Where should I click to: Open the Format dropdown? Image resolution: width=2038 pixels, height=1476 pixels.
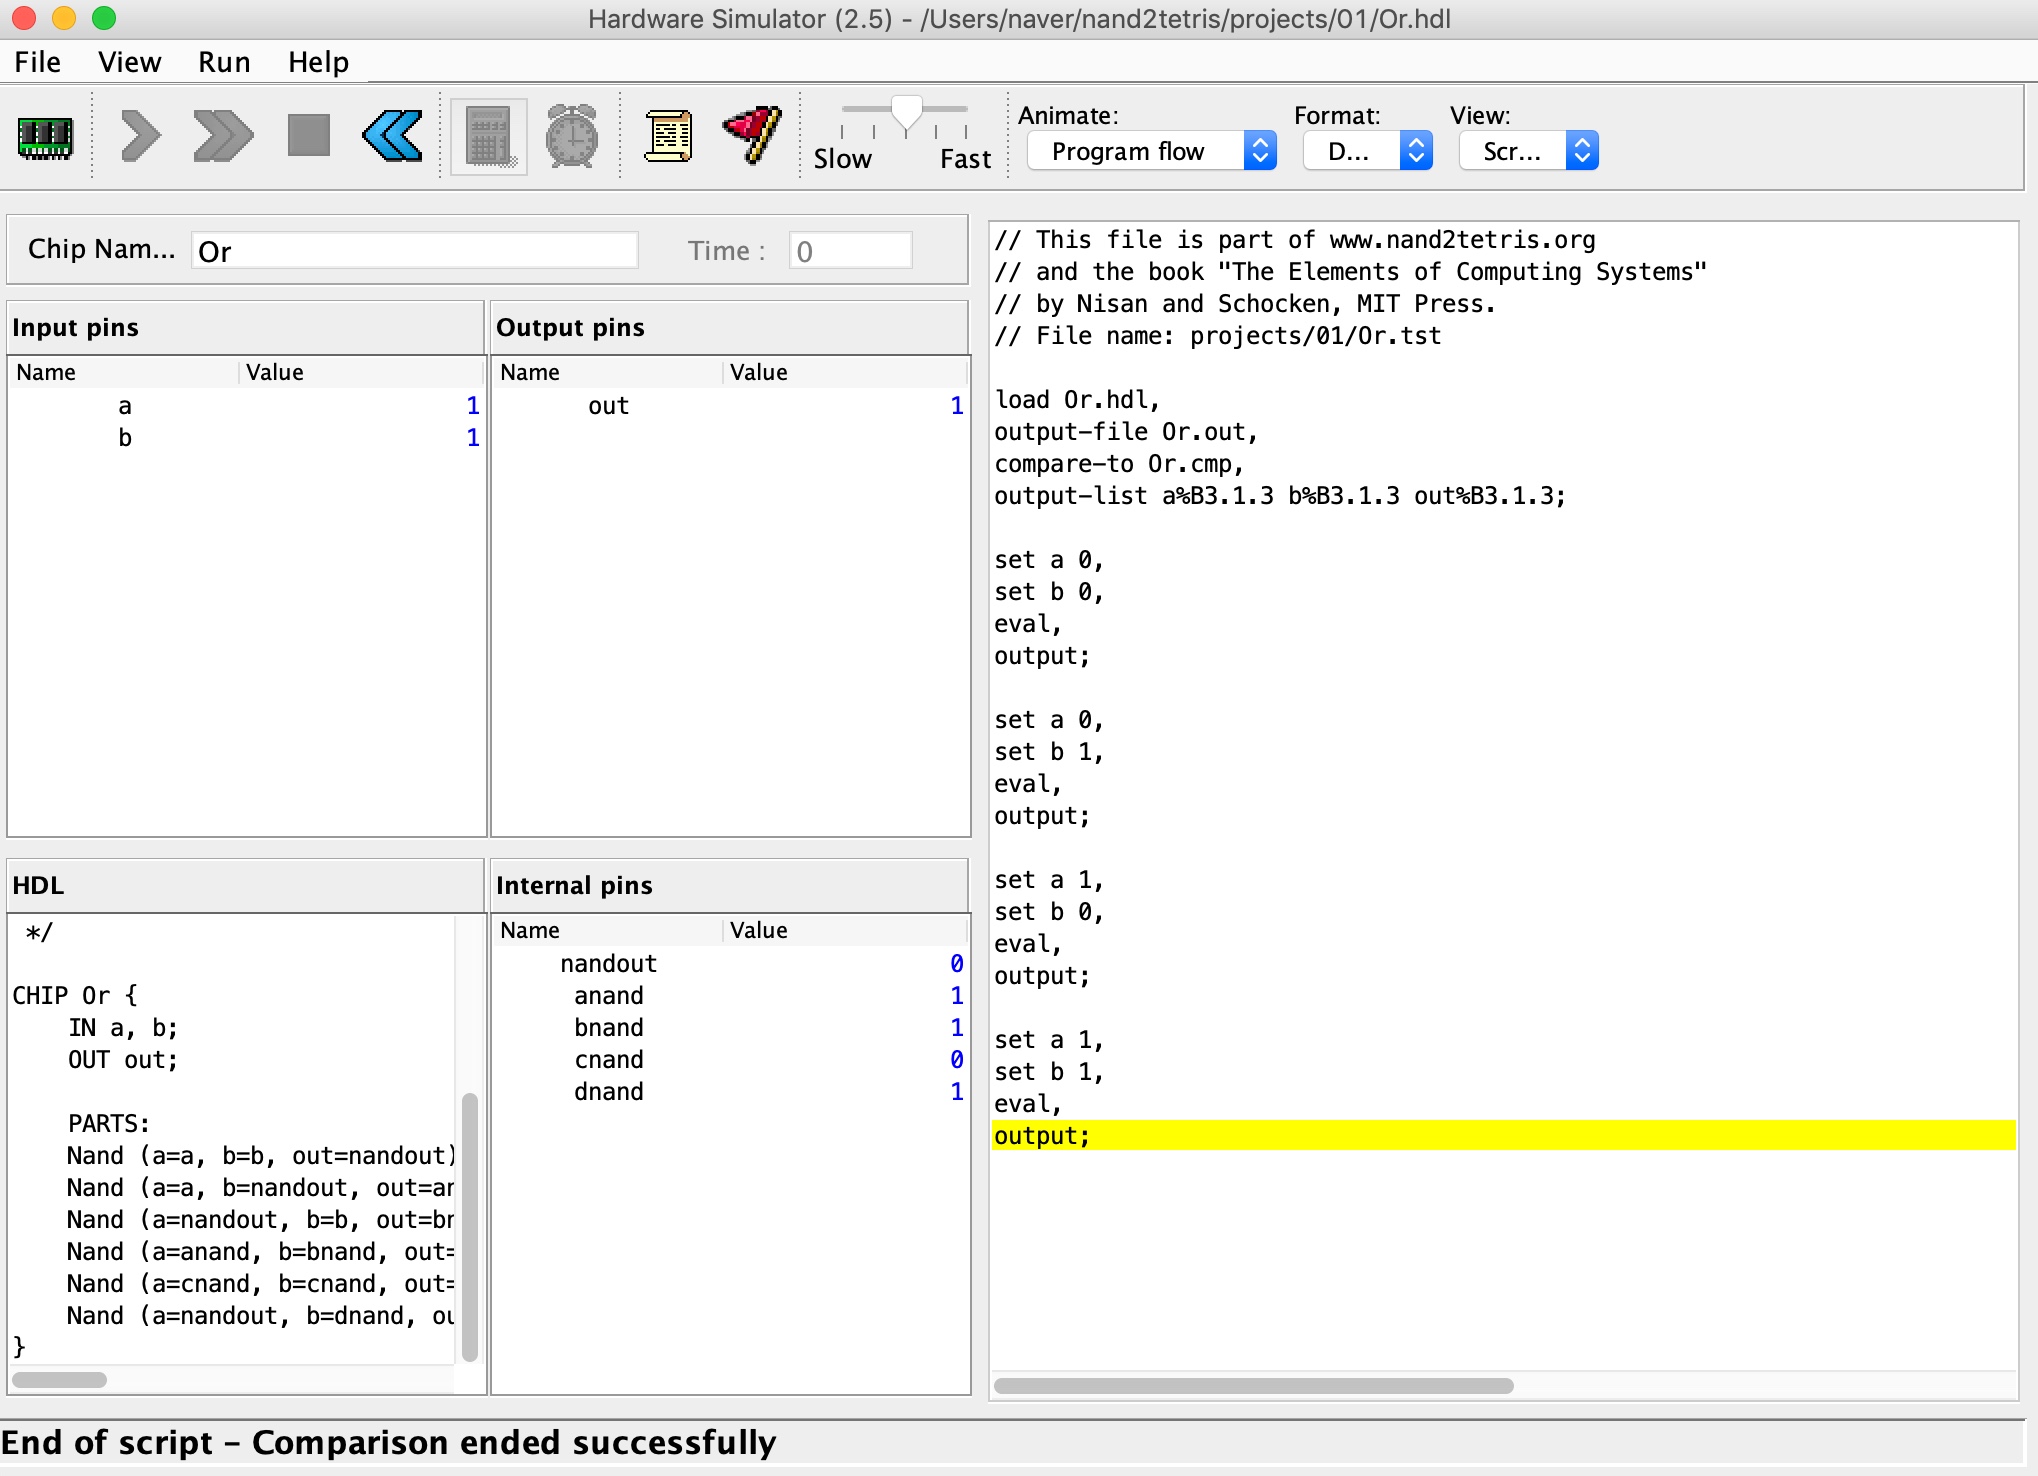(x=1368, y=151)
